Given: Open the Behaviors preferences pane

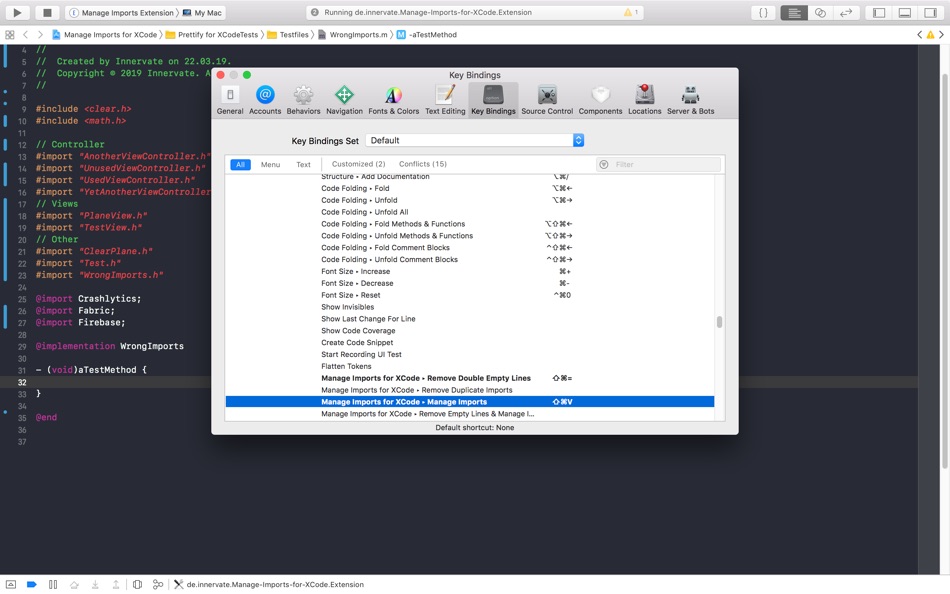Looking at the screenshot, I should (303, 100).
